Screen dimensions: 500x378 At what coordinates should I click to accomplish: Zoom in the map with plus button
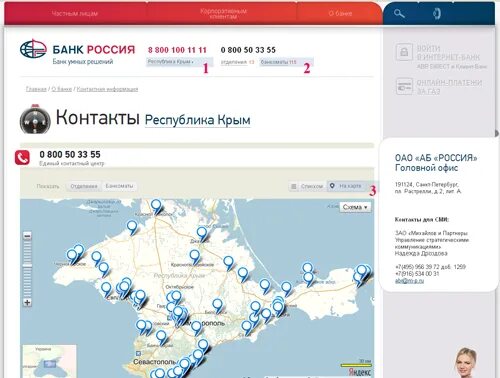(27, 303)
